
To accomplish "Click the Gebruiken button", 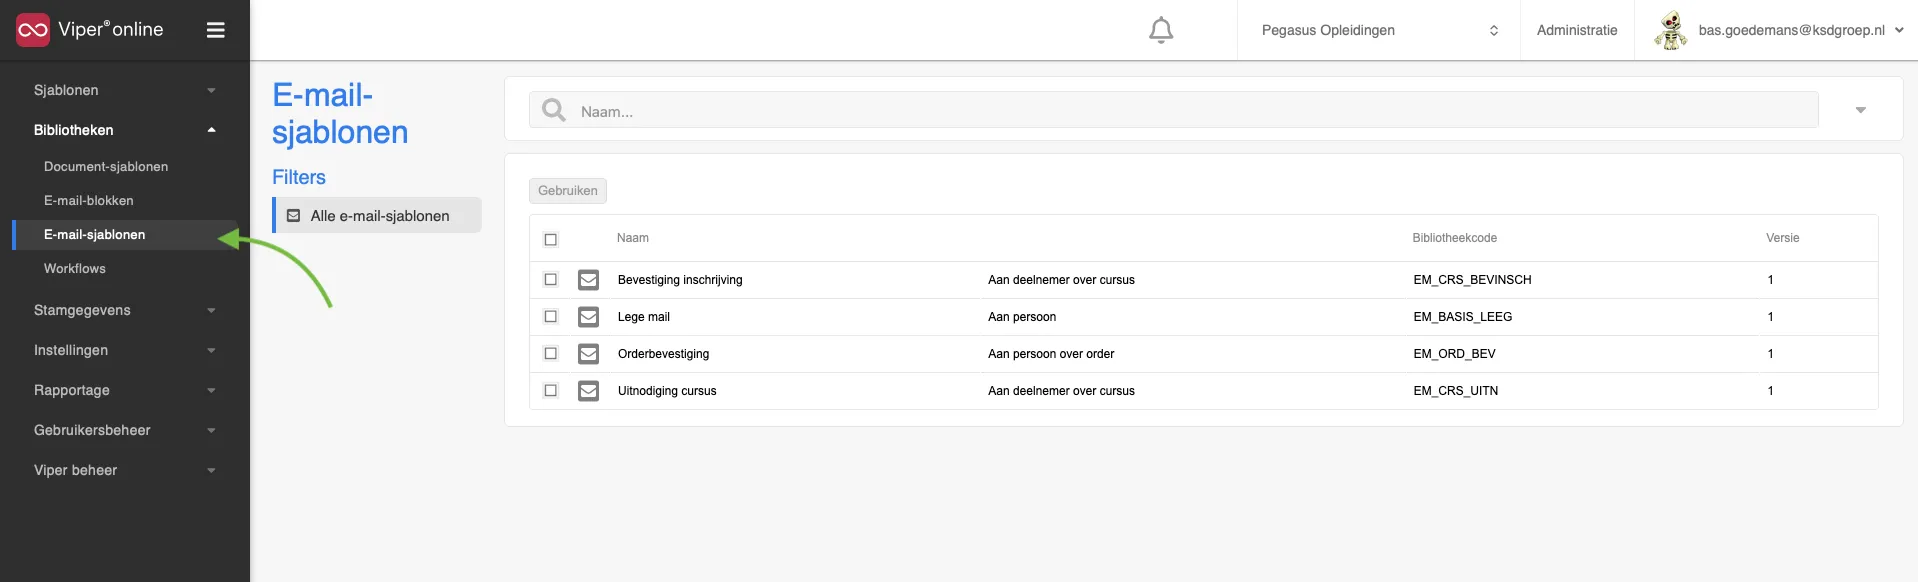I will tap(568, 190).
